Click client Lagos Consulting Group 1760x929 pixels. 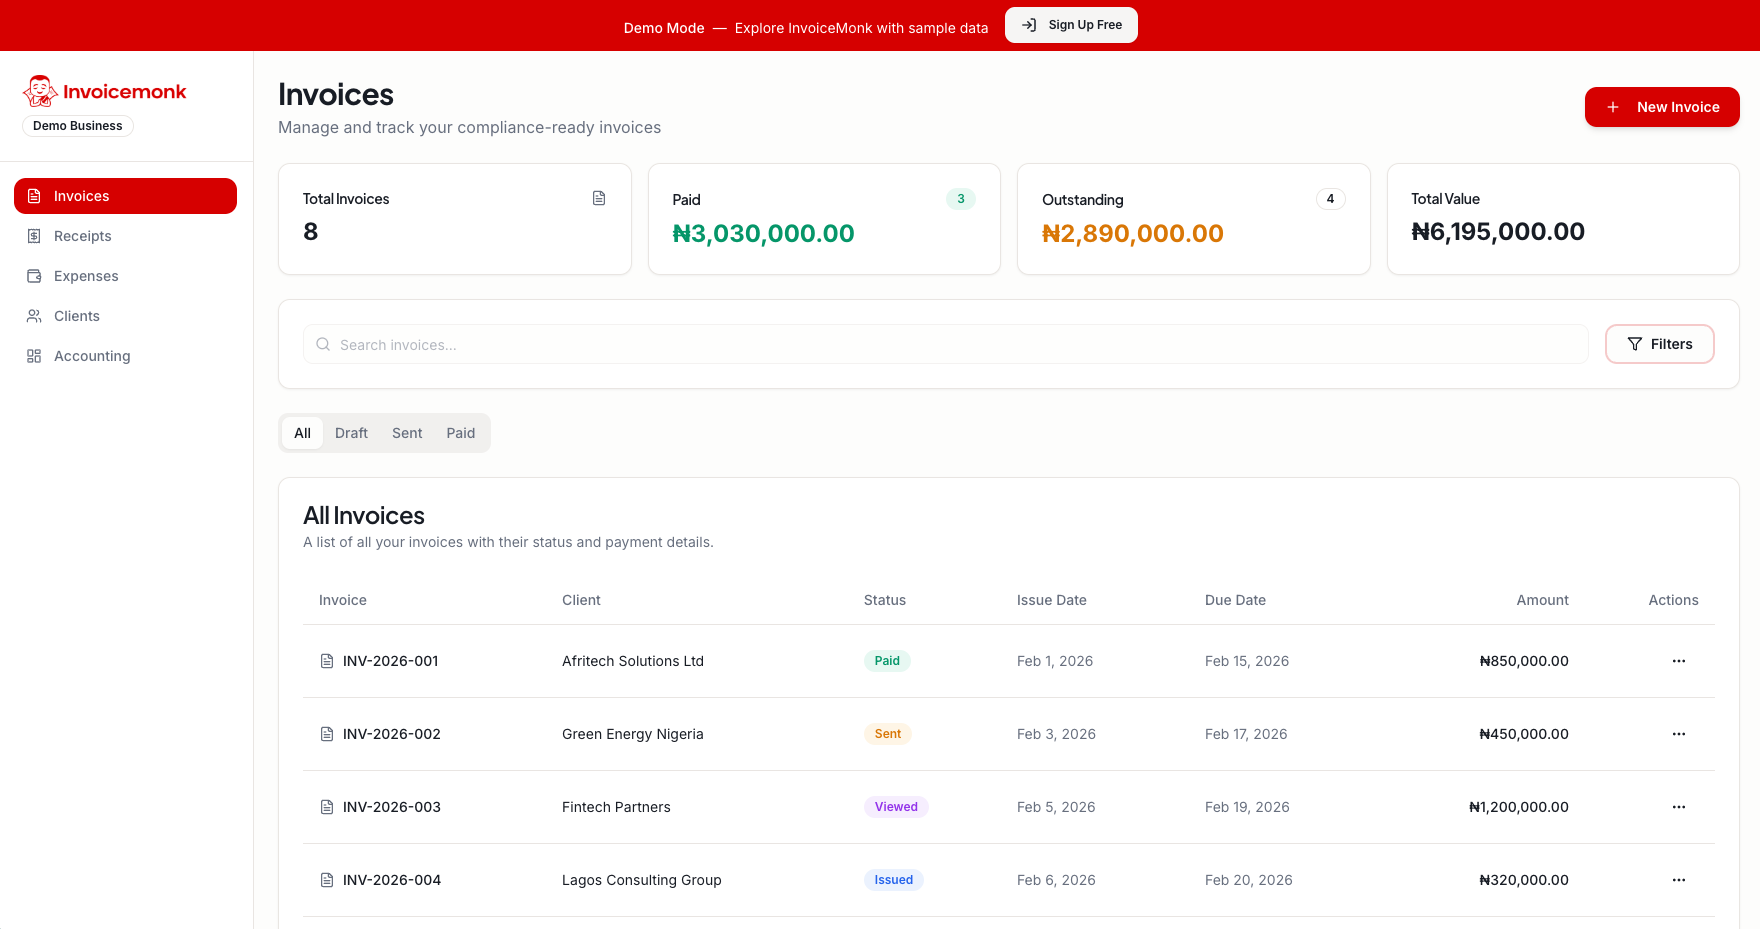642,880
